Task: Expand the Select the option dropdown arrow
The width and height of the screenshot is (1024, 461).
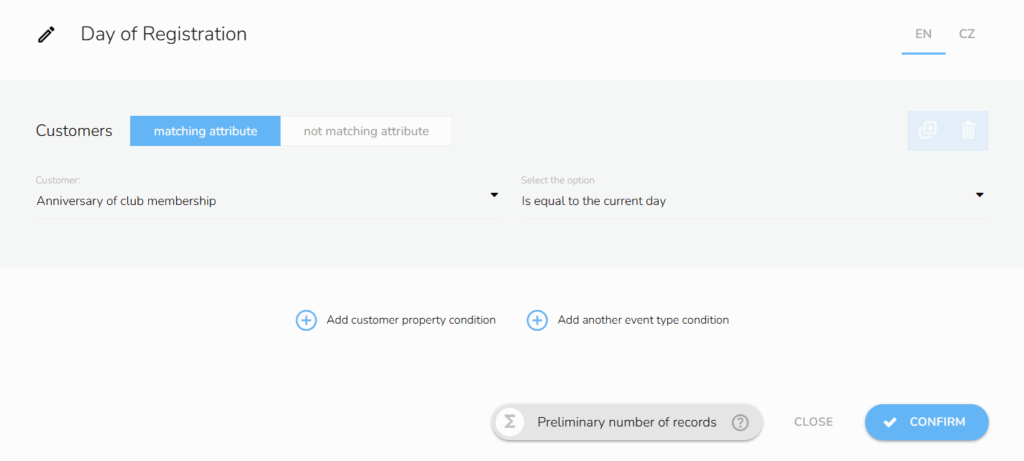Action: [980, 195]
